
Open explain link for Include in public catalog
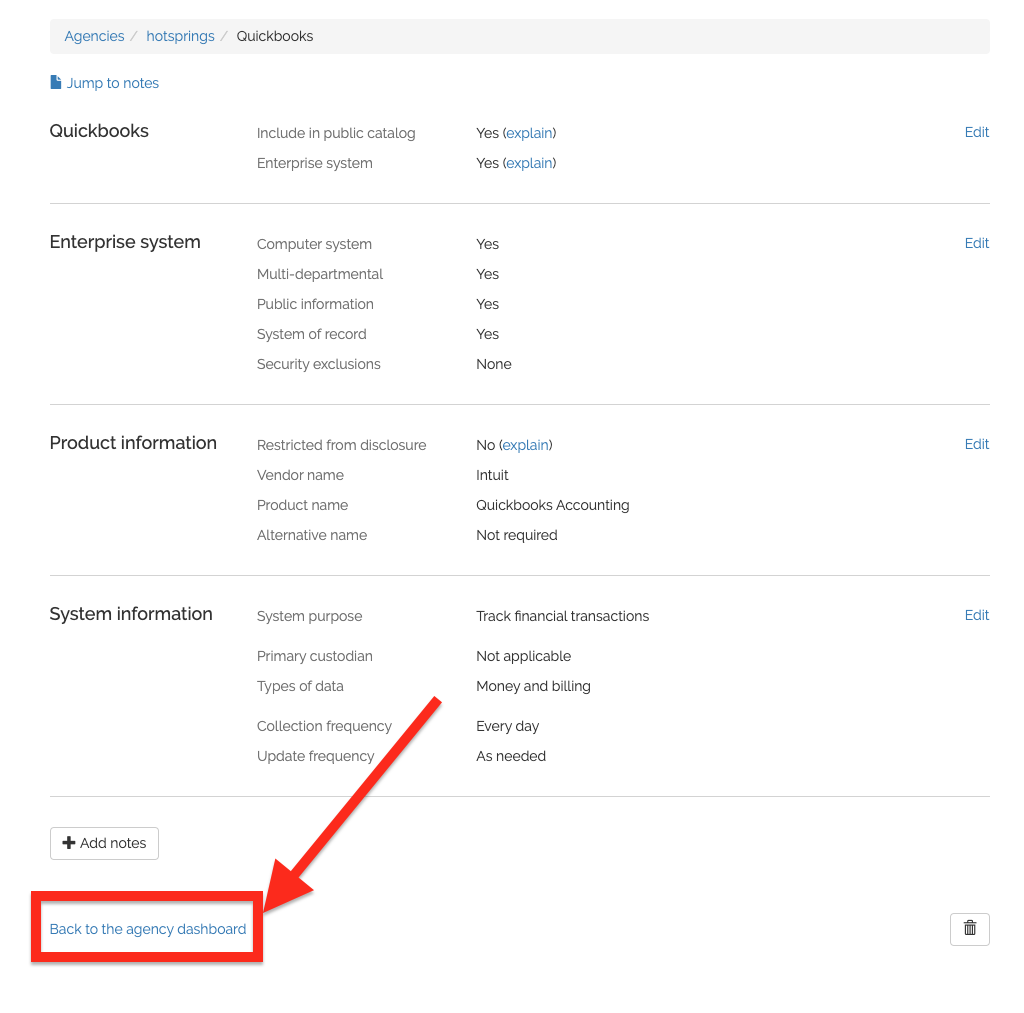click(529, 133)
